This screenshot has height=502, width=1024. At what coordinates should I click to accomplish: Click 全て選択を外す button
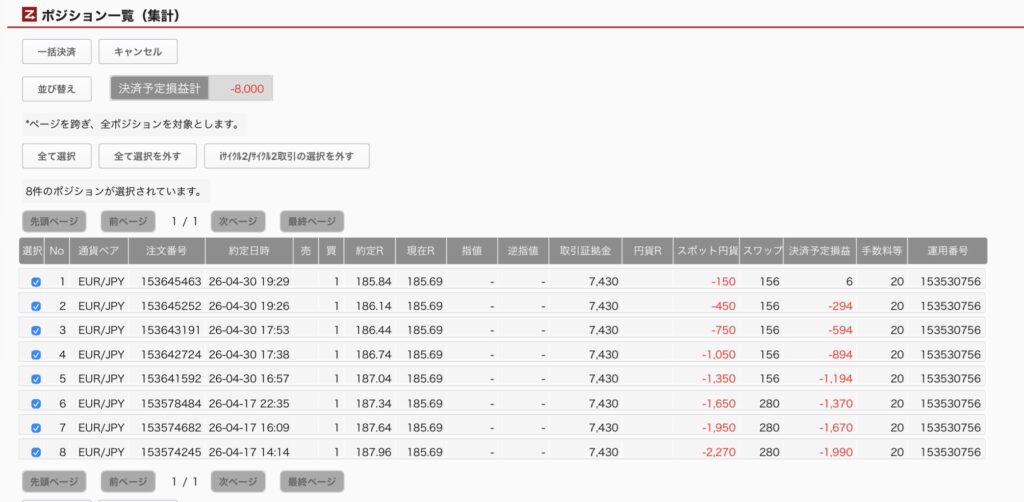pos(147,156)
